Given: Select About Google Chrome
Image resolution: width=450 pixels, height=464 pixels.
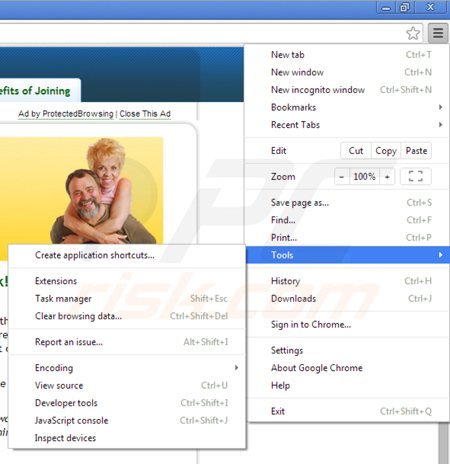Looking at the screenshot, I should tap(347, 368).
